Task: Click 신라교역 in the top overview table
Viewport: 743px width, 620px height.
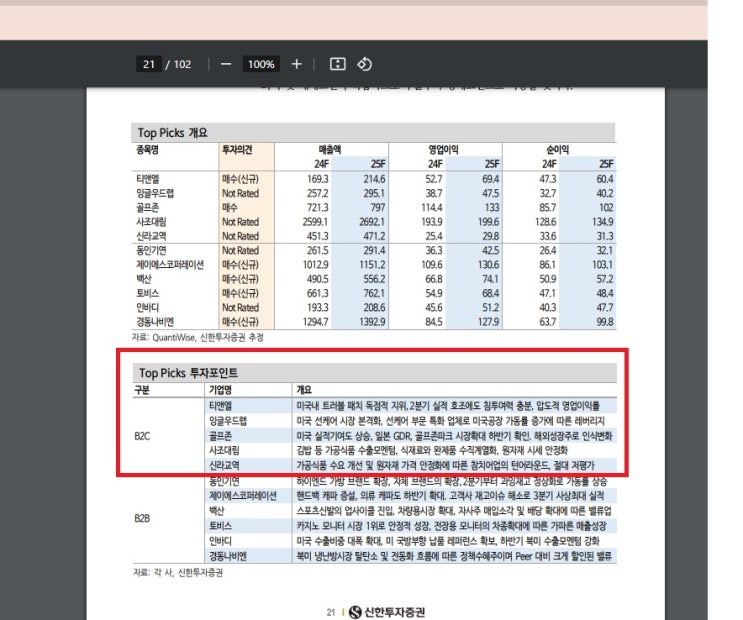Action: point(151,236)
